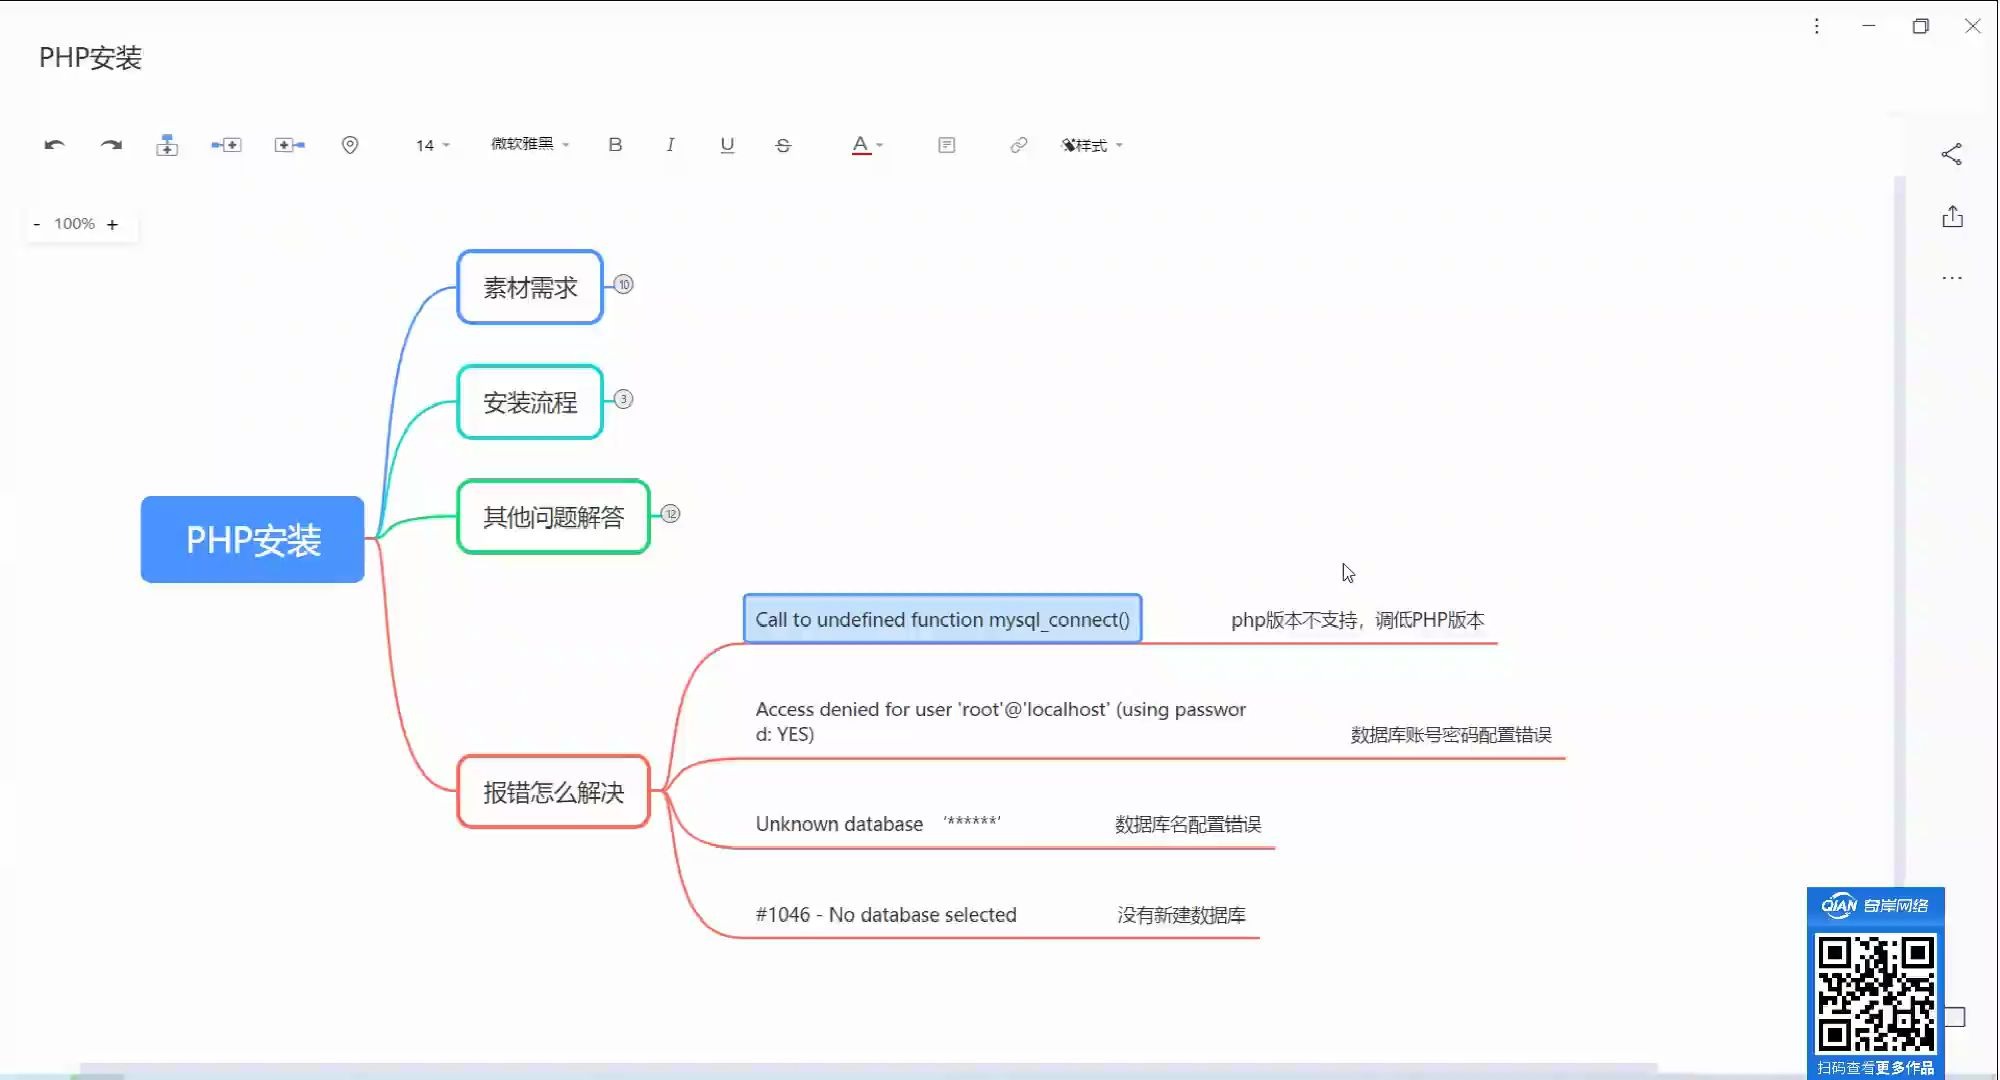The image size is (2000, 1080).
Task: Undo the last action
Action: pos(55,145)
